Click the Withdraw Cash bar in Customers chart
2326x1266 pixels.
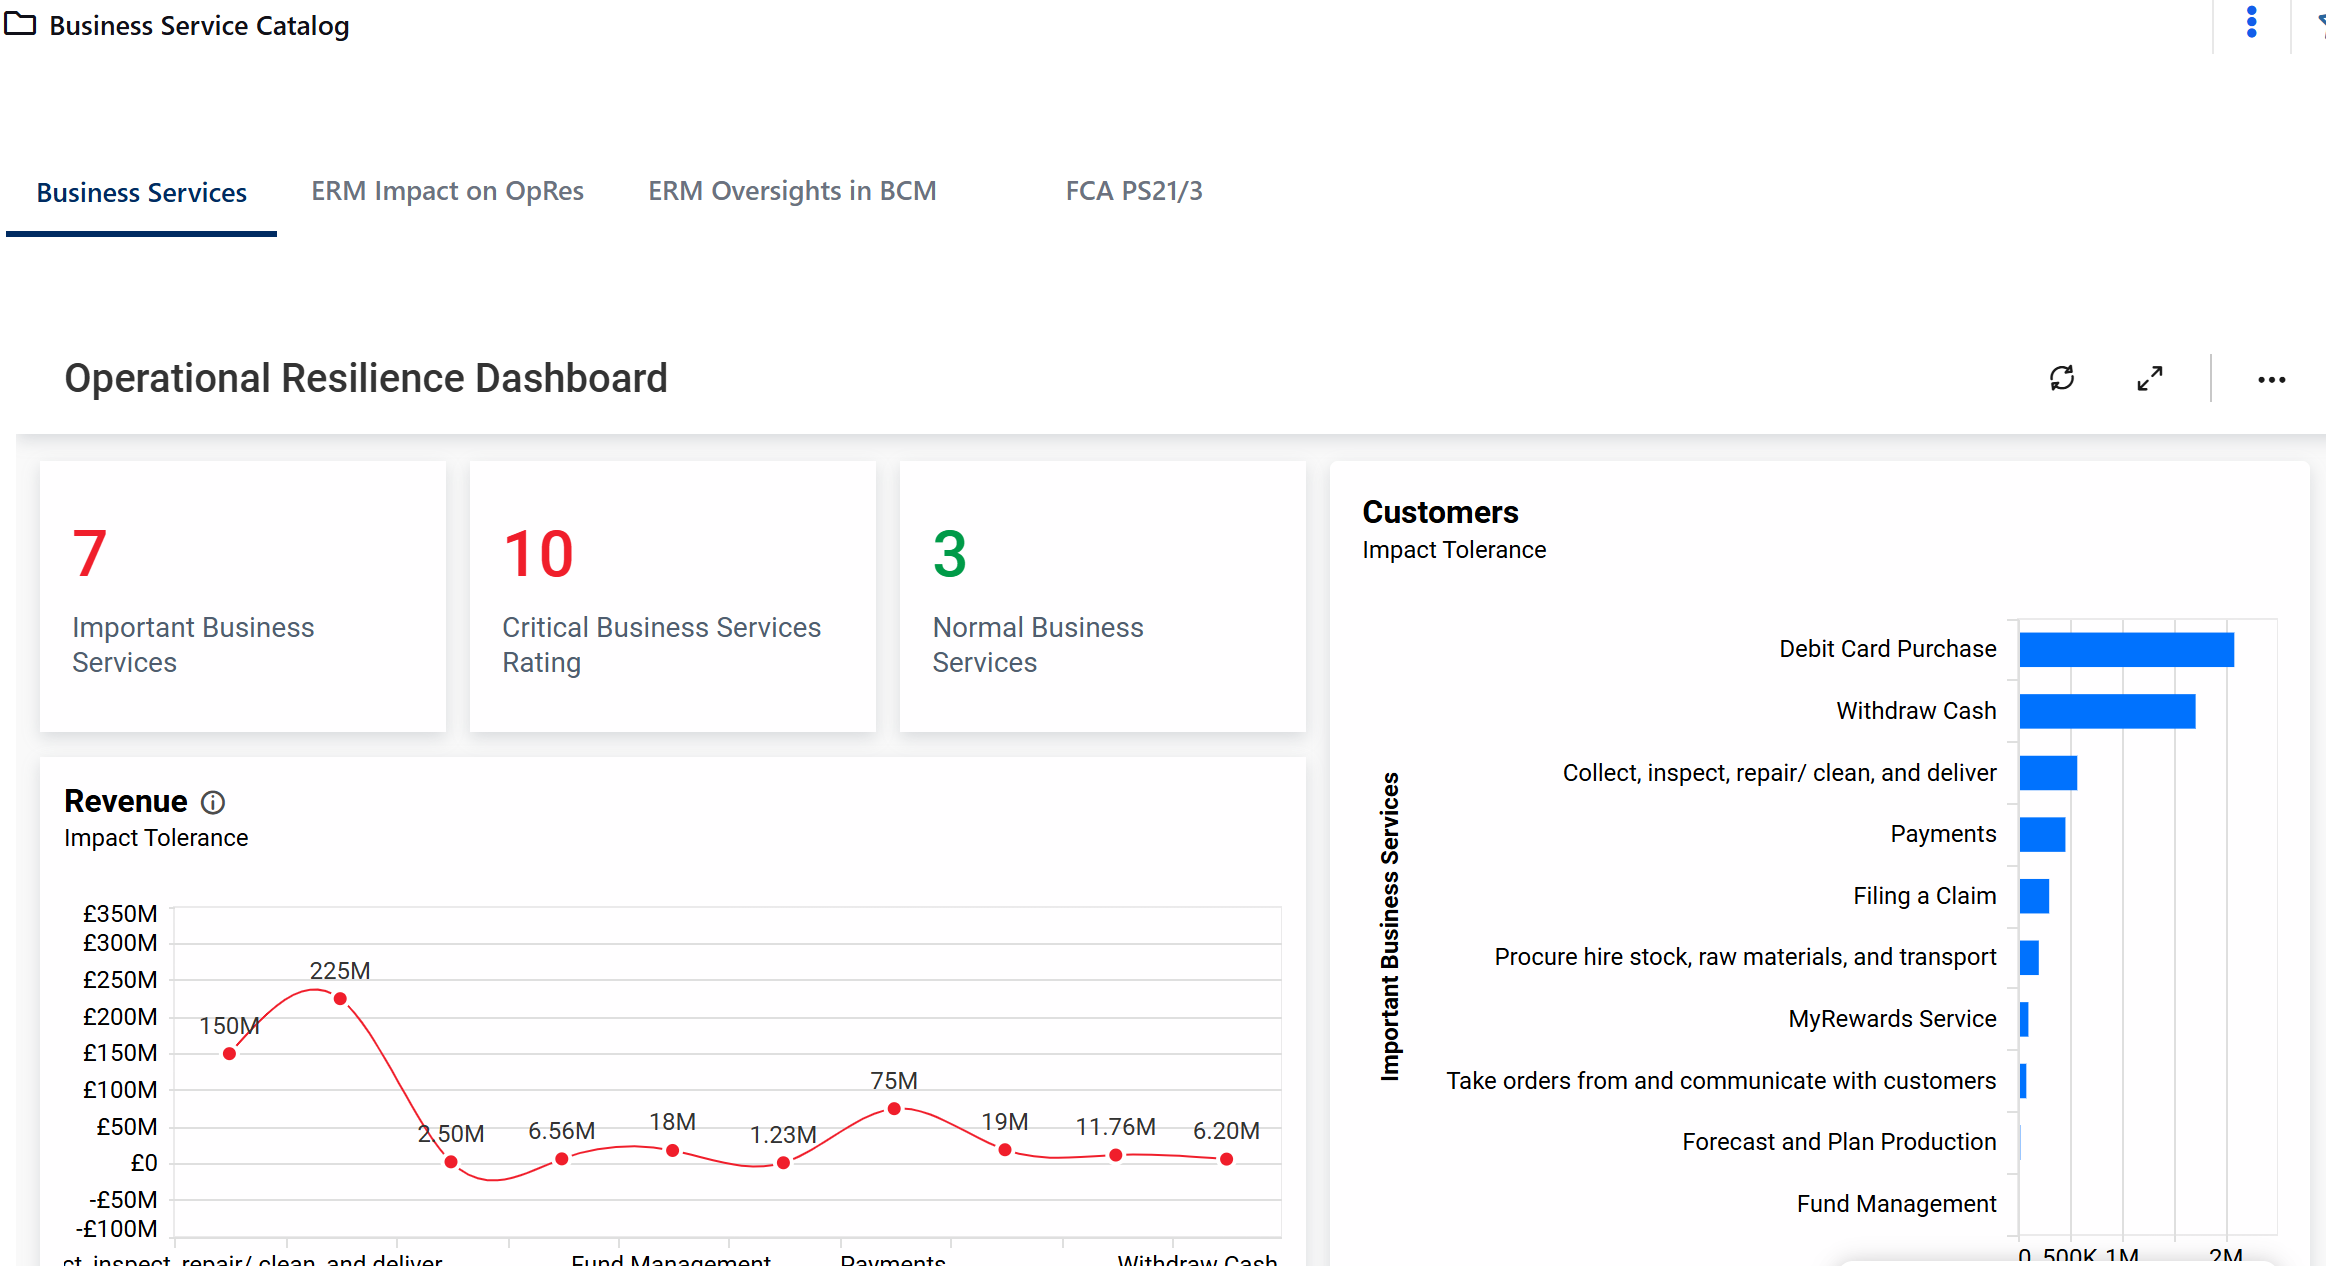click(x=2106, y=711)
